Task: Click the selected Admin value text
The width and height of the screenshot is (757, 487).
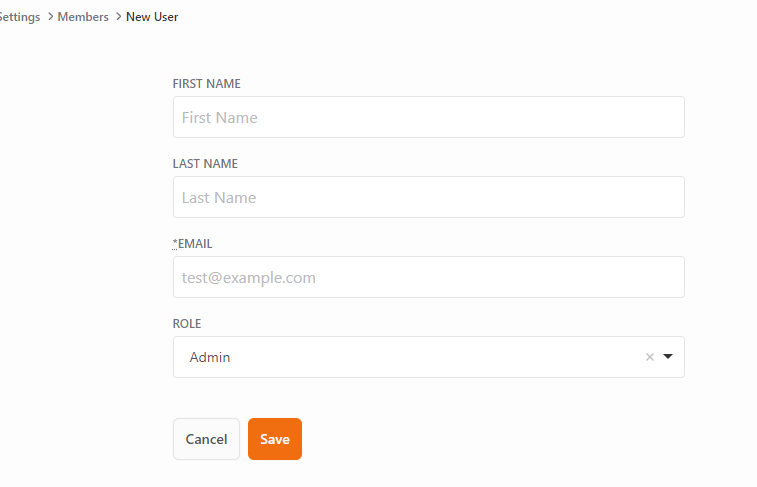Action: 210,357
